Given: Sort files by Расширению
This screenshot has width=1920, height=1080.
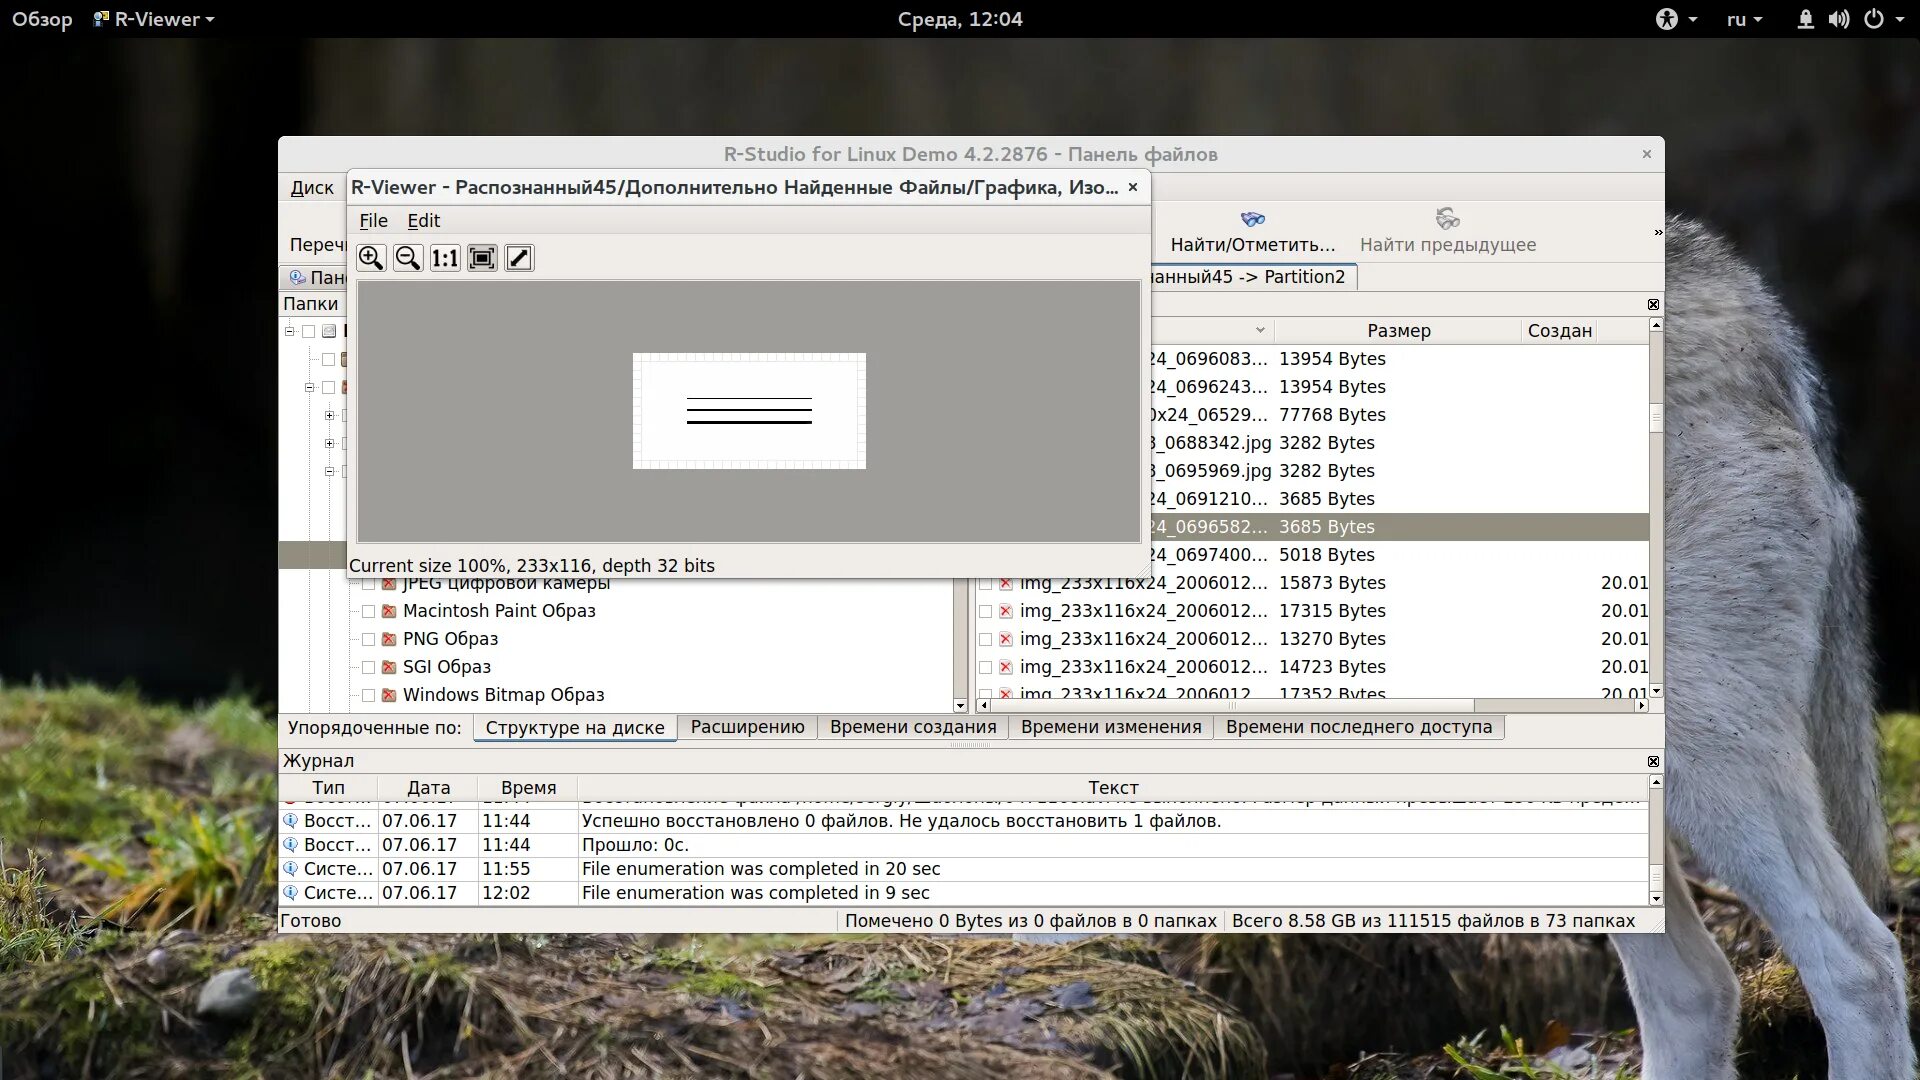Looking at the screenshot, I should 747,727.
